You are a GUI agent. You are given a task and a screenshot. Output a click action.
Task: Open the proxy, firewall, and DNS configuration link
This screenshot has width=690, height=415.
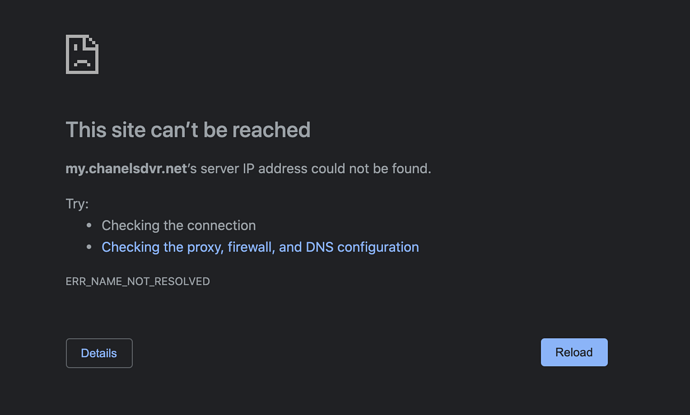(x=260, y=247)
